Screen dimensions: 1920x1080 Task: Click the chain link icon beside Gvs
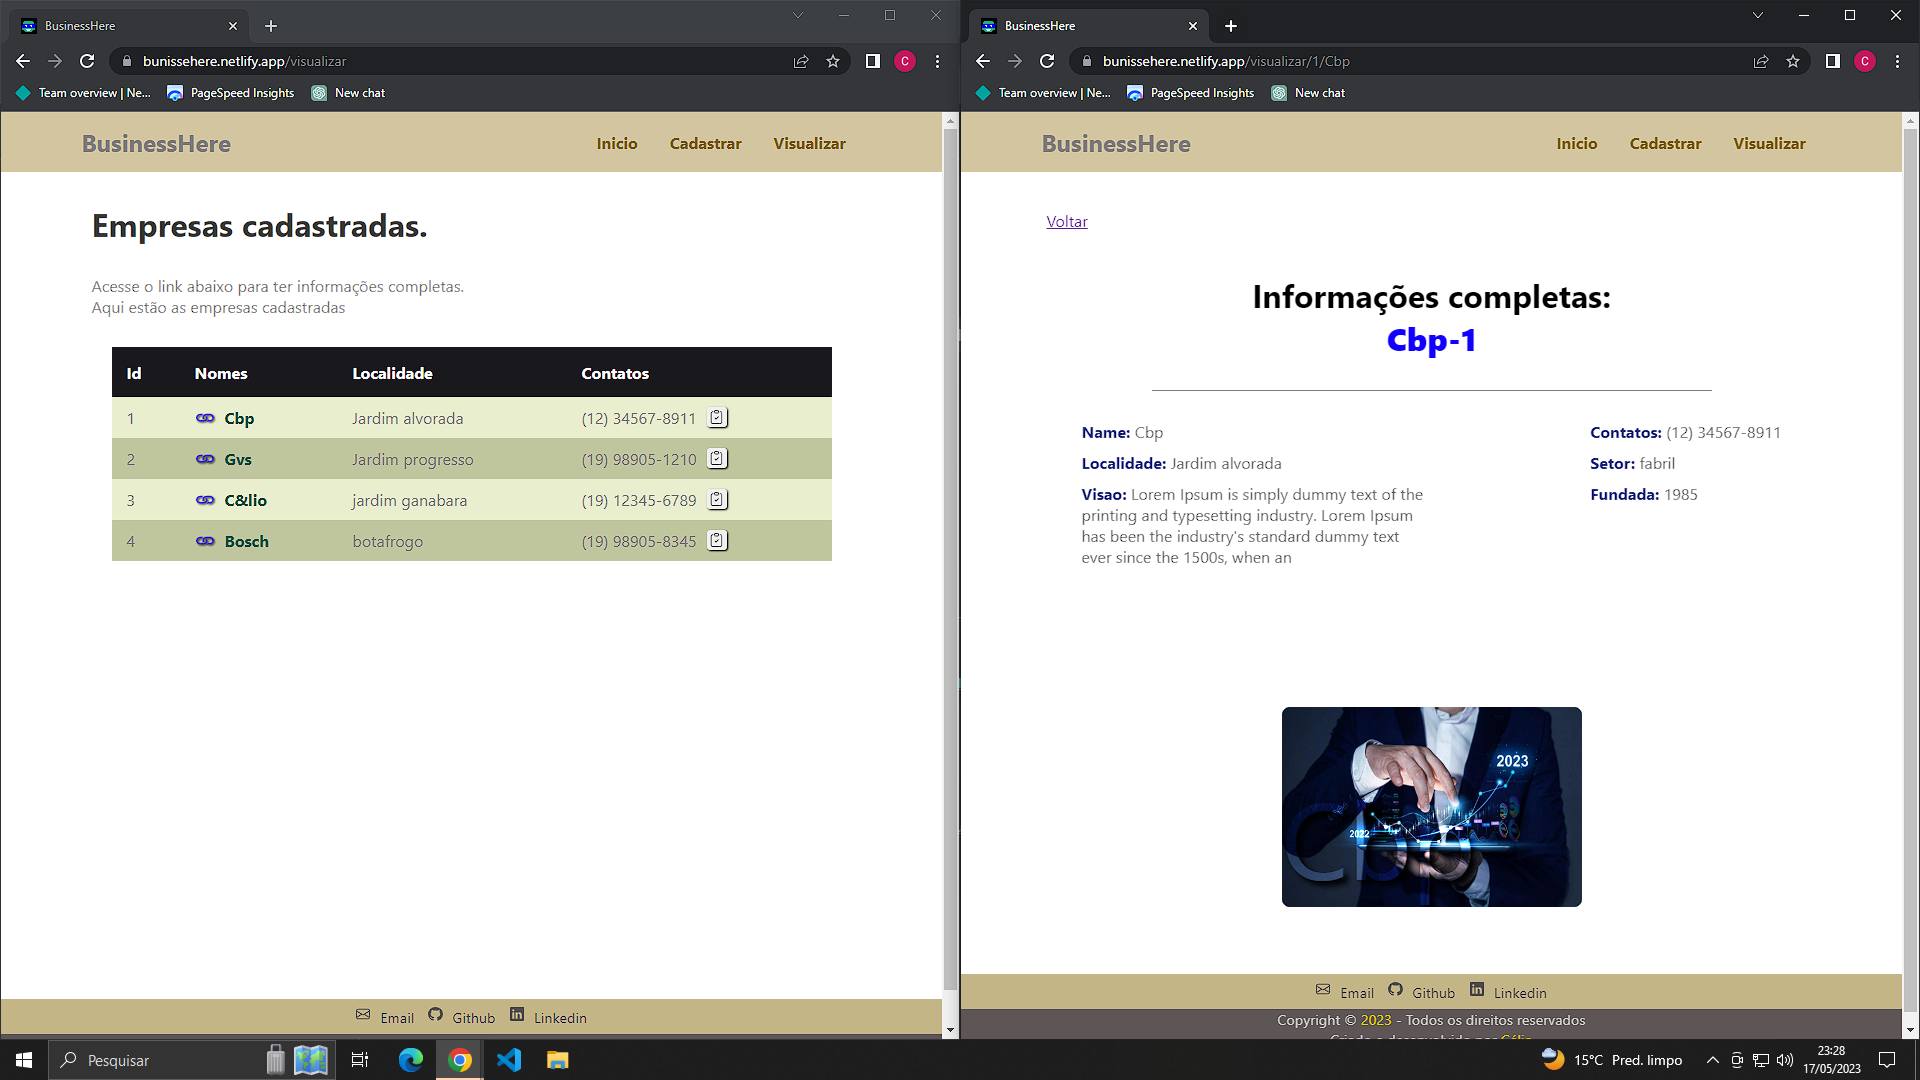click(205, 459)
